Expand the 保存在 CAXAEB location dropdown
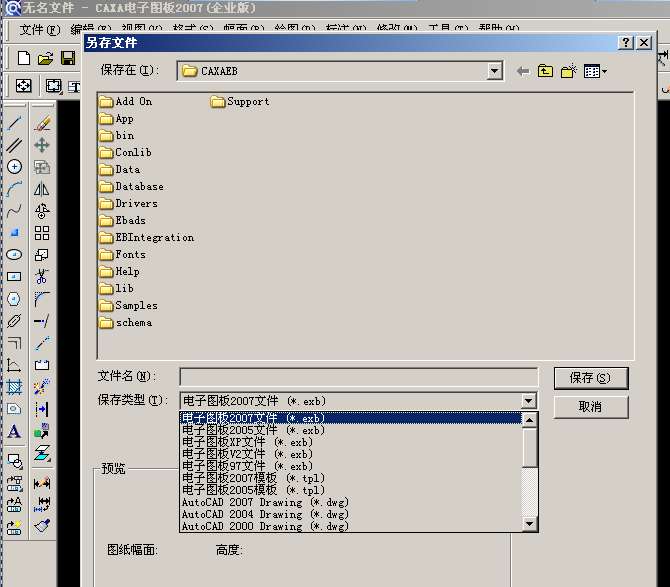Screen dimensions: 670x587 (x=494, y=71)
